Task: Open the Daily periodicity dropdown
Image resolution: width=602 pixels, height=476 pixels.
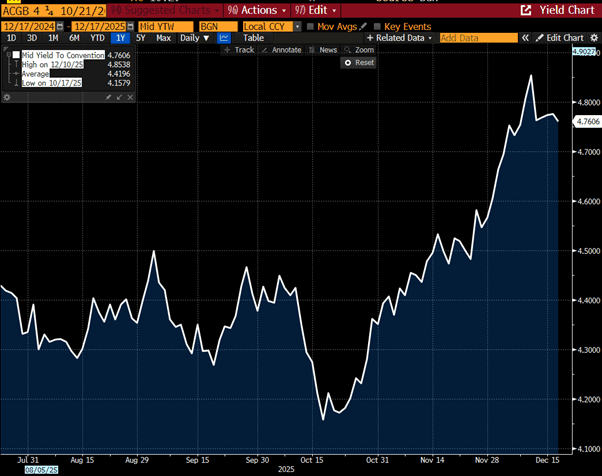Action: (195, 38)
